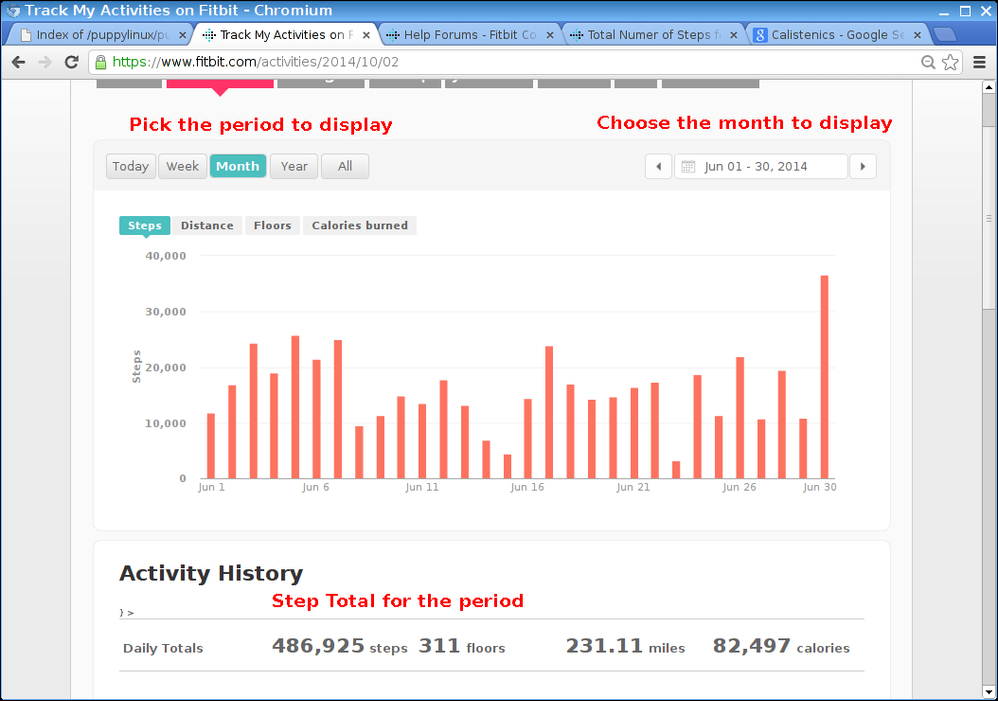The image size is (998, 701).
Task: Click the shortest bar for Jun 23
Action: click(676, 470)
